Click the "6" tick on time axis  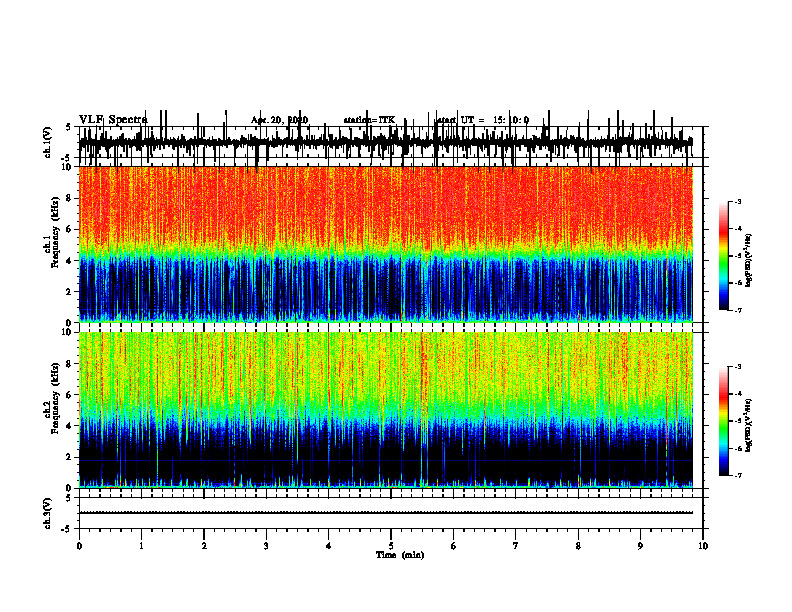pos(454,546)
